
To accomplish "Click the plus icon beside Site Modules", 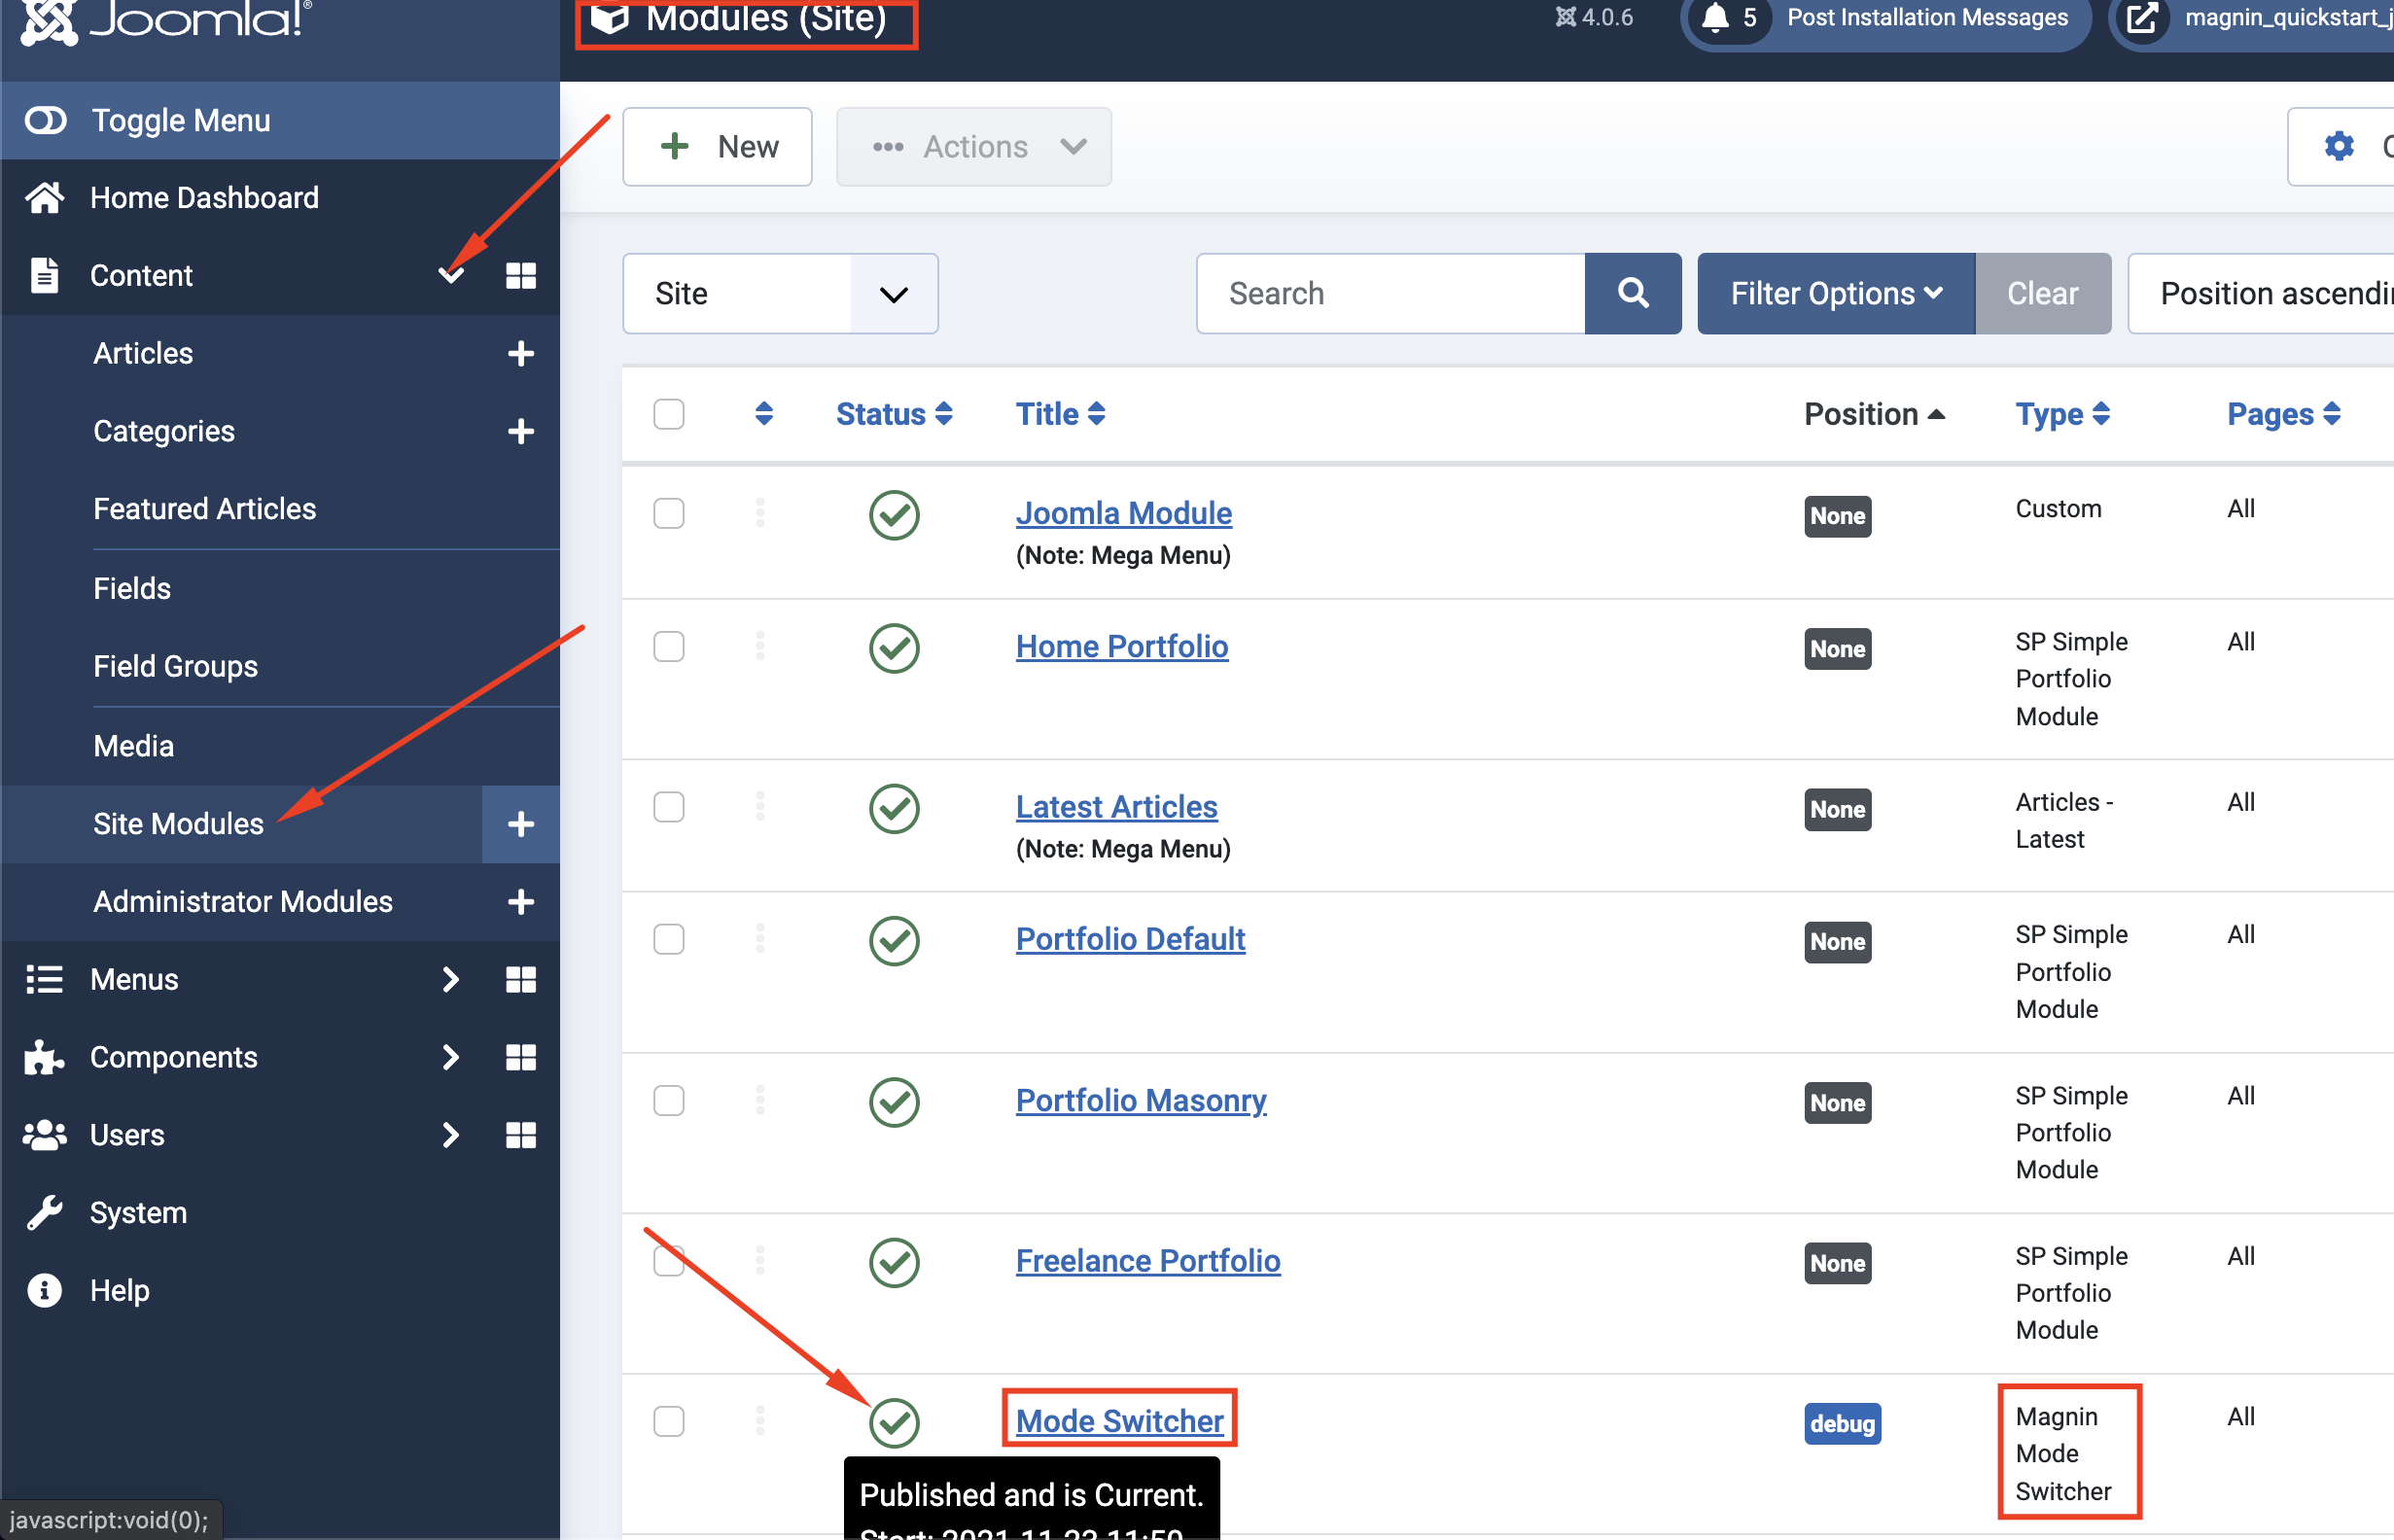I will click(x=520, y=824).
